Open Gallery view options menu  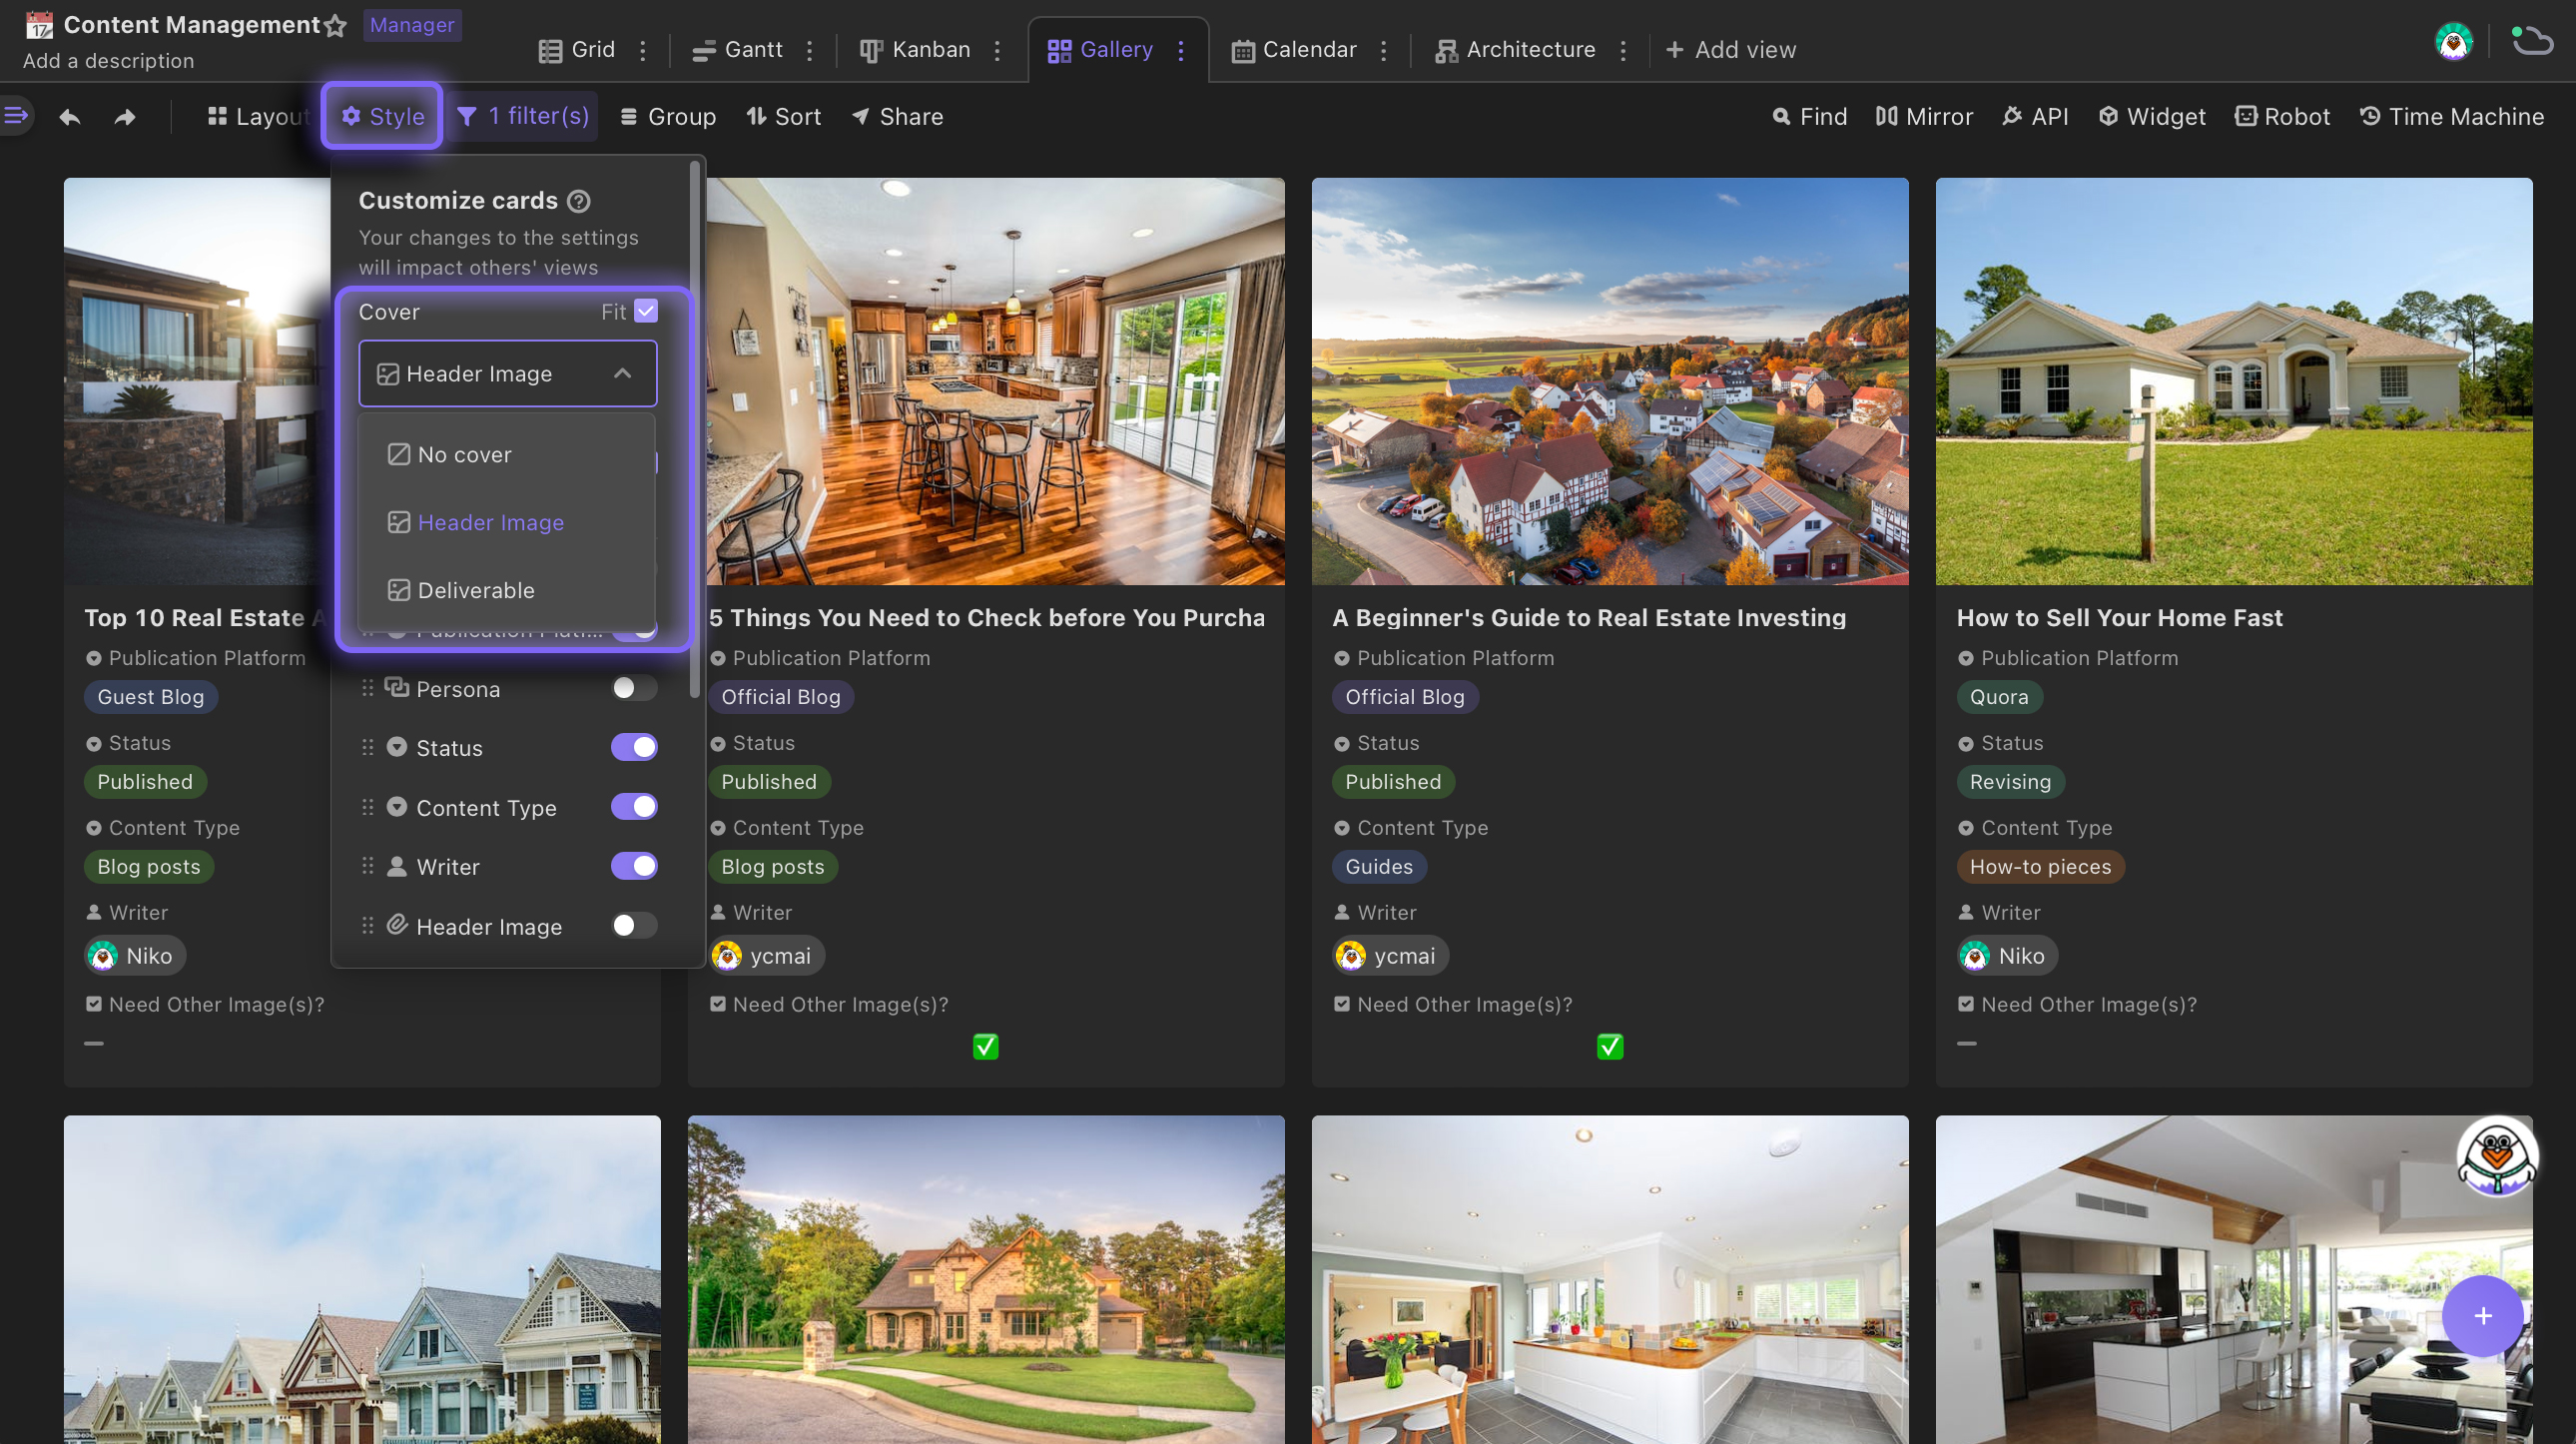pyautogui.click(x=1181, y=50)
